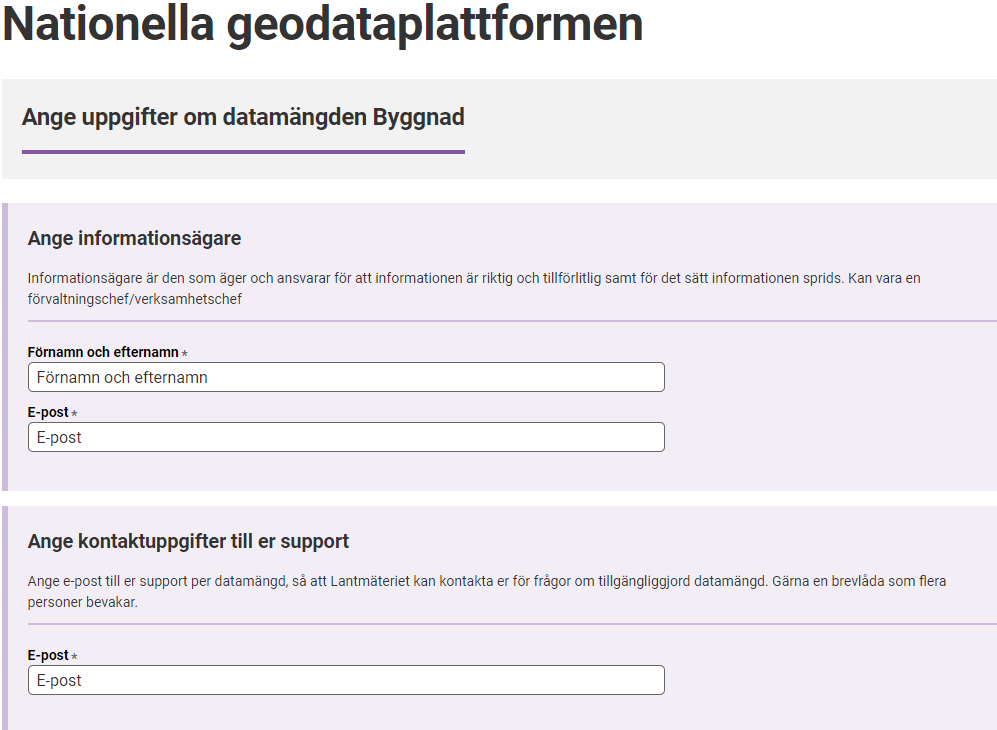Click the support description about Lantmäteriet
The height and width of the screenshot is (730, 997).
tap(486, 591)
